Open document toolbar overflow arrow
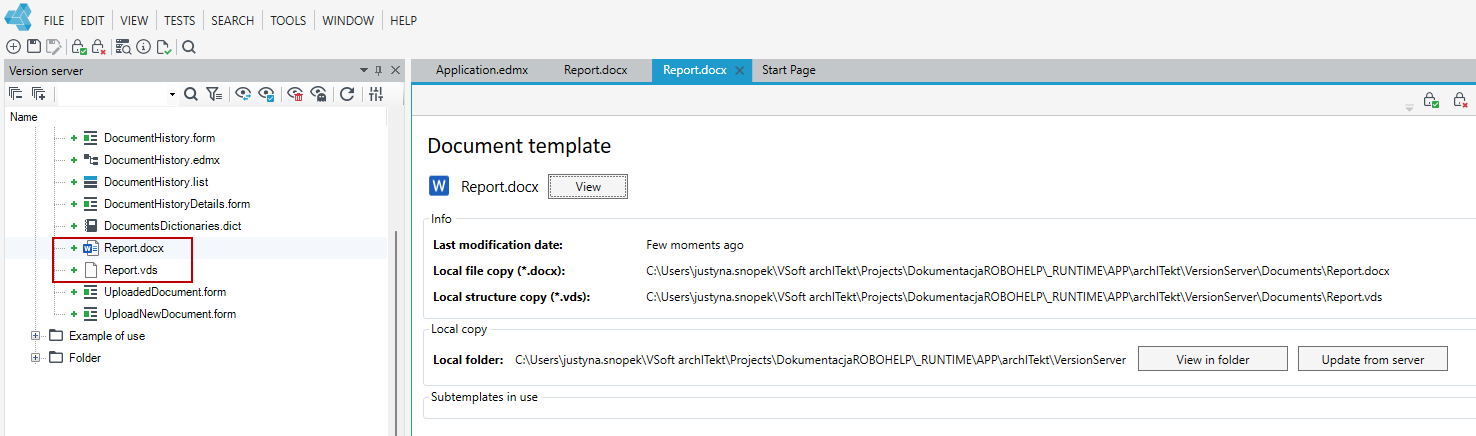The image size is (1476, 436). pyautogui.click(x=1410, y=106)
